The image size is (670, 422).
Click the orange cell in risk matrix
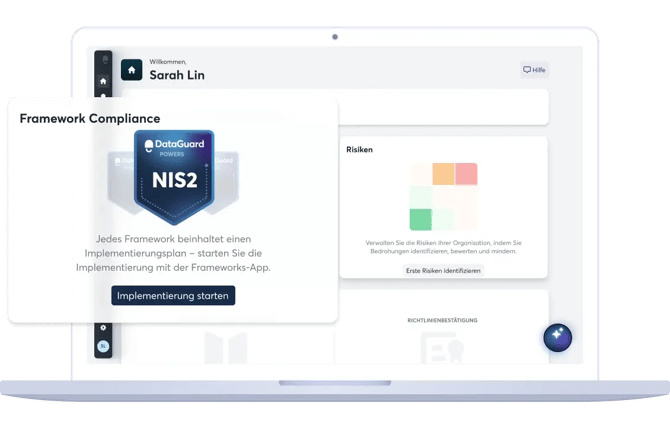click(443, 174)
